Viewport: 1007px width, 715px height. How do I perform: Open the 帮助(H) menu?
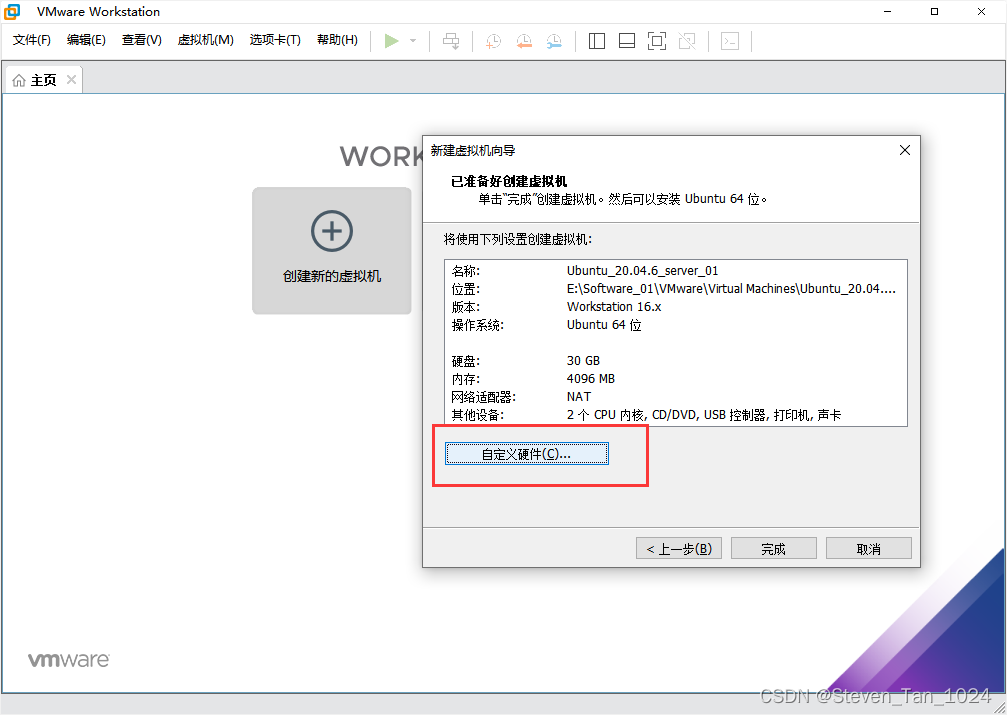click(x=337, y=40)
